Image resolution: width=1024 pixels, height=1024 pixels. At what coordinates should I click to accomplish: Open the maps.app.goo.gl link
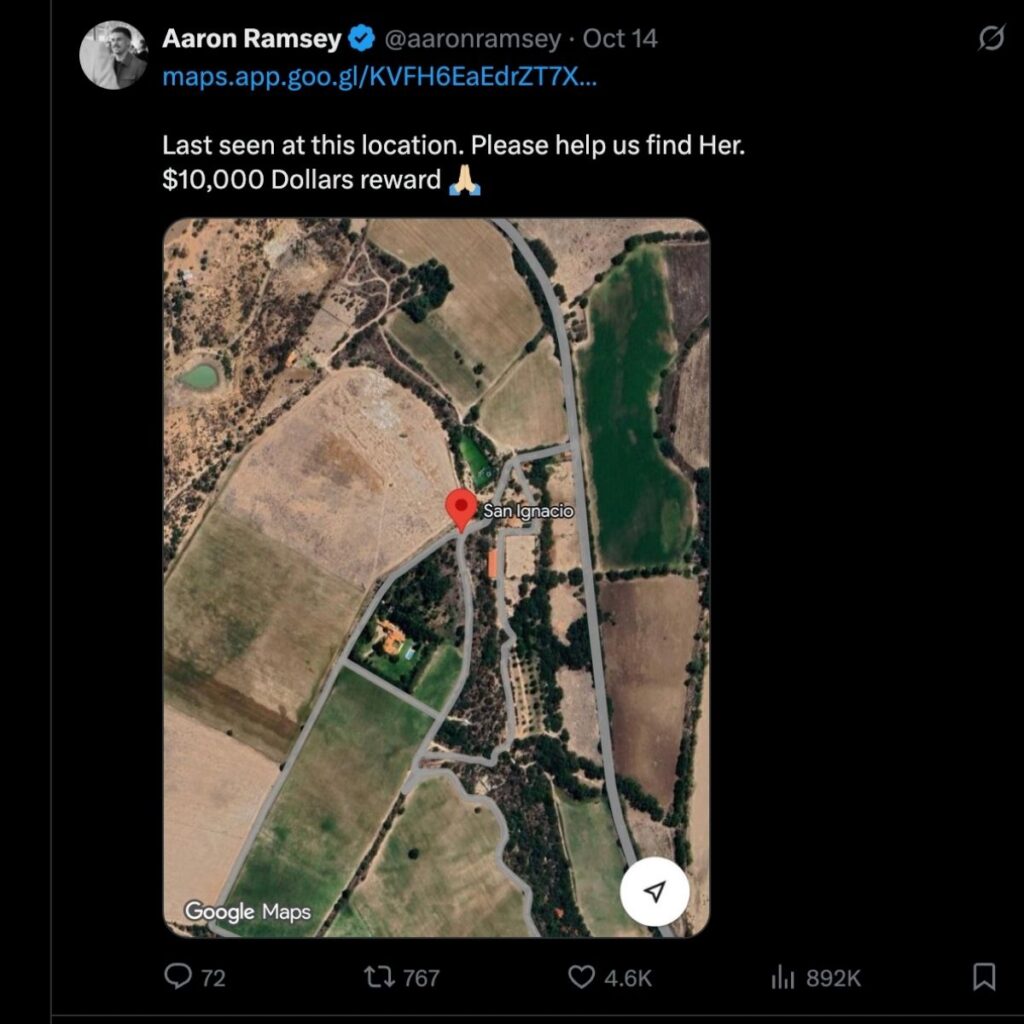coord(379,77)
